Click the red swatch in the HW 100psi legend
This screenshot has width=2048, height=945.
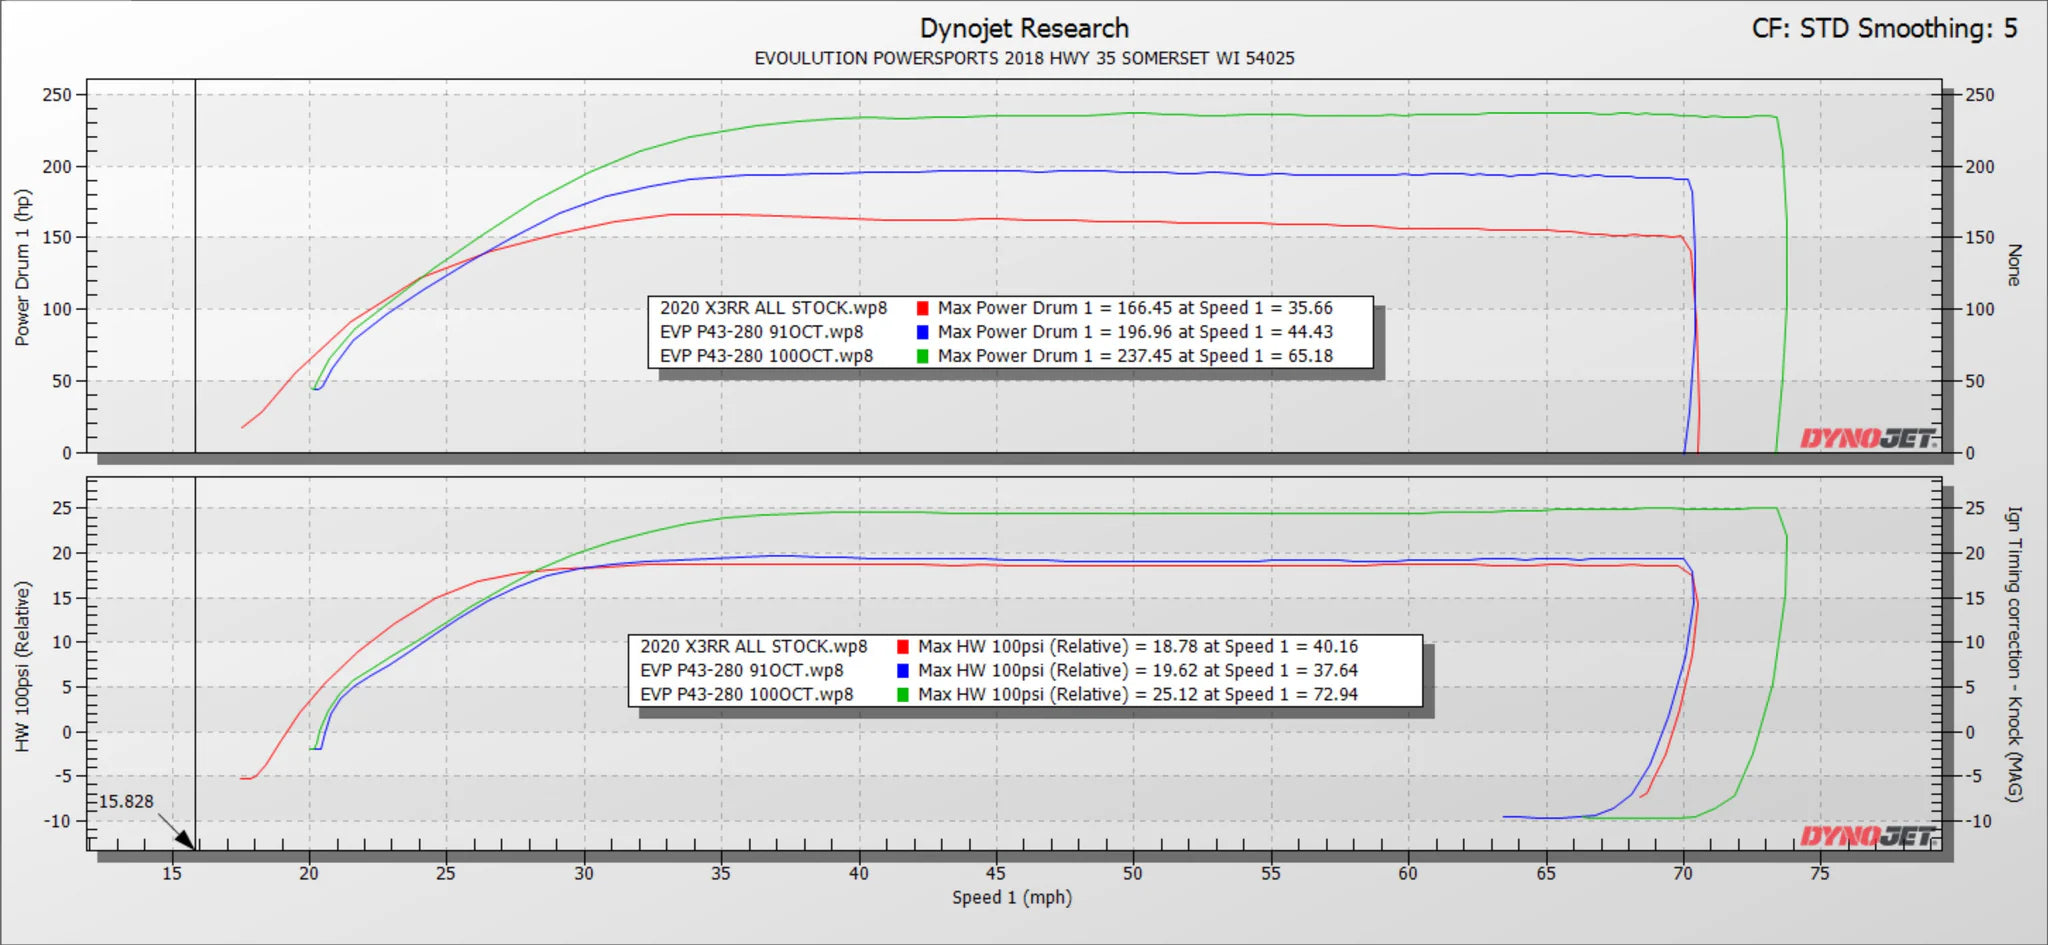(x=903, y=647)
